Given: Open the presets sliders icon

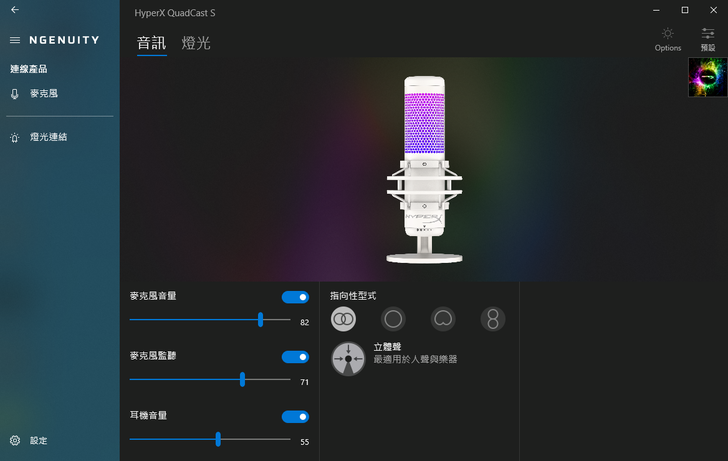Looking at the screenshot, I should click(708, 34).
